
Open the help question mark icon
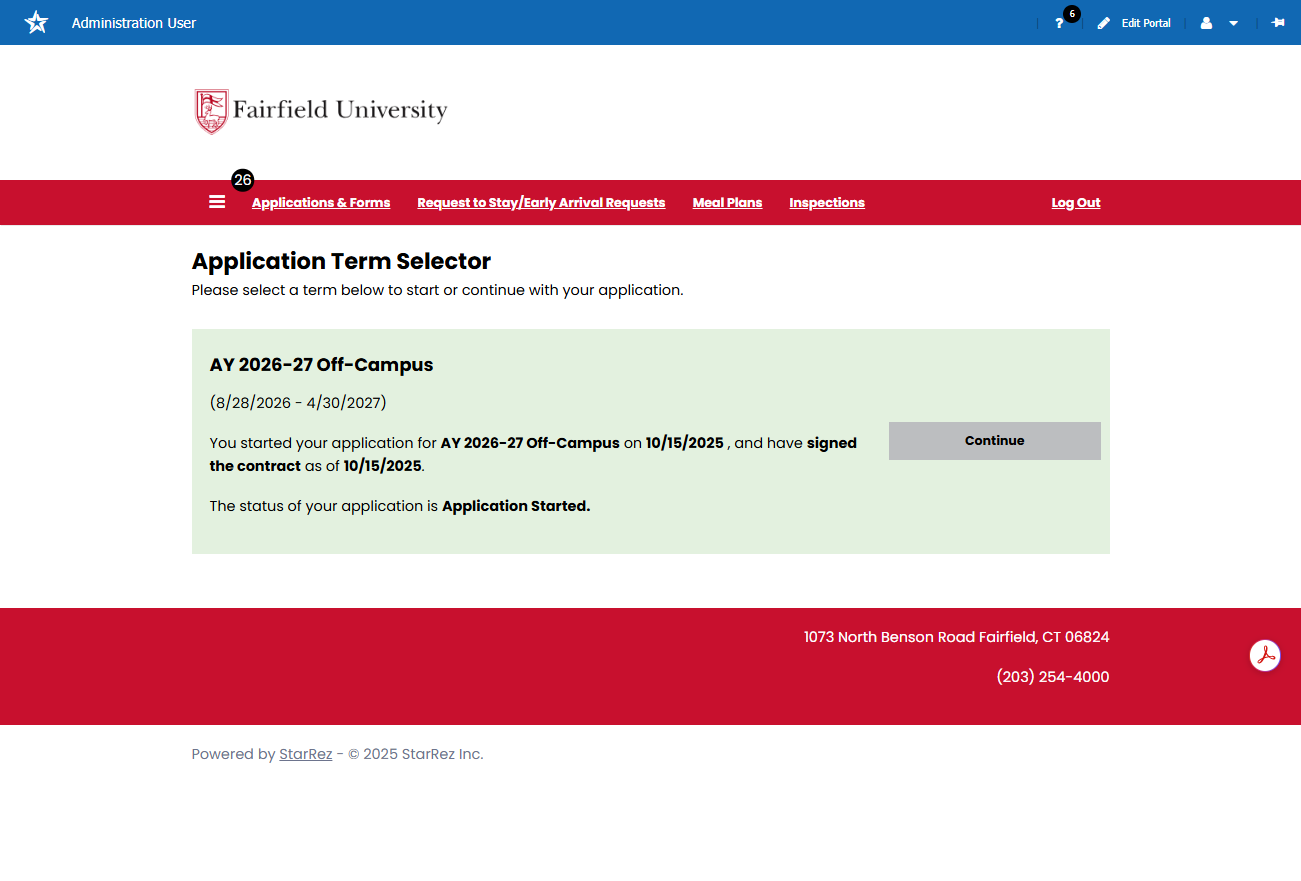pyautogui.click(x=1059, y=23)
